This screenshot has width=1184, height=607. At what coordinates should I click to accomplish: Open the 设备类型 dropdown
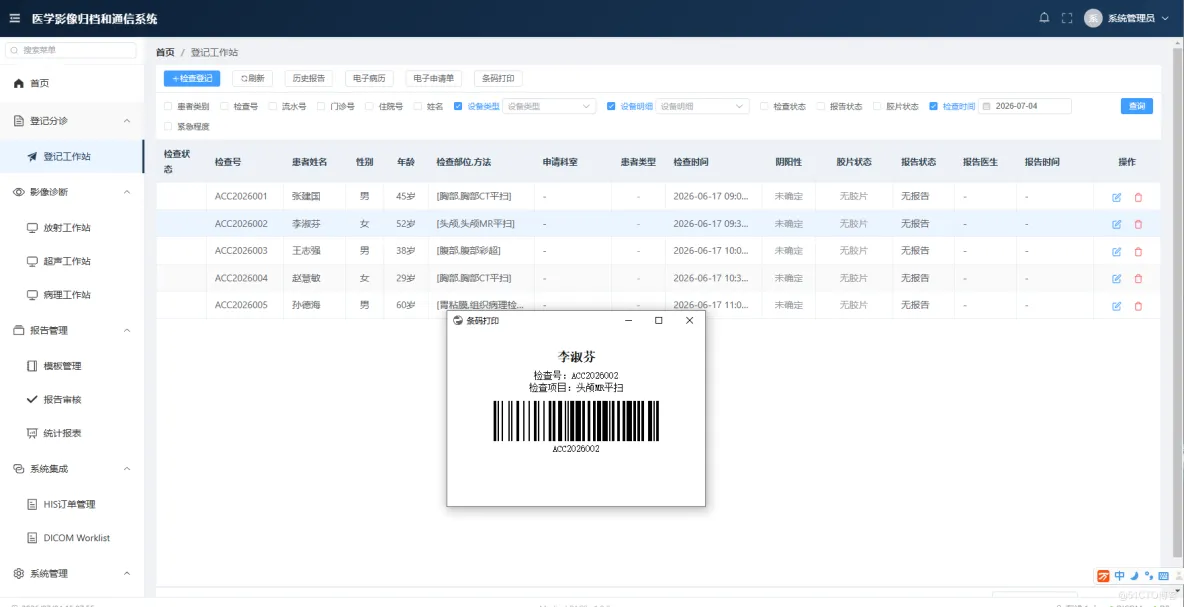549,106
